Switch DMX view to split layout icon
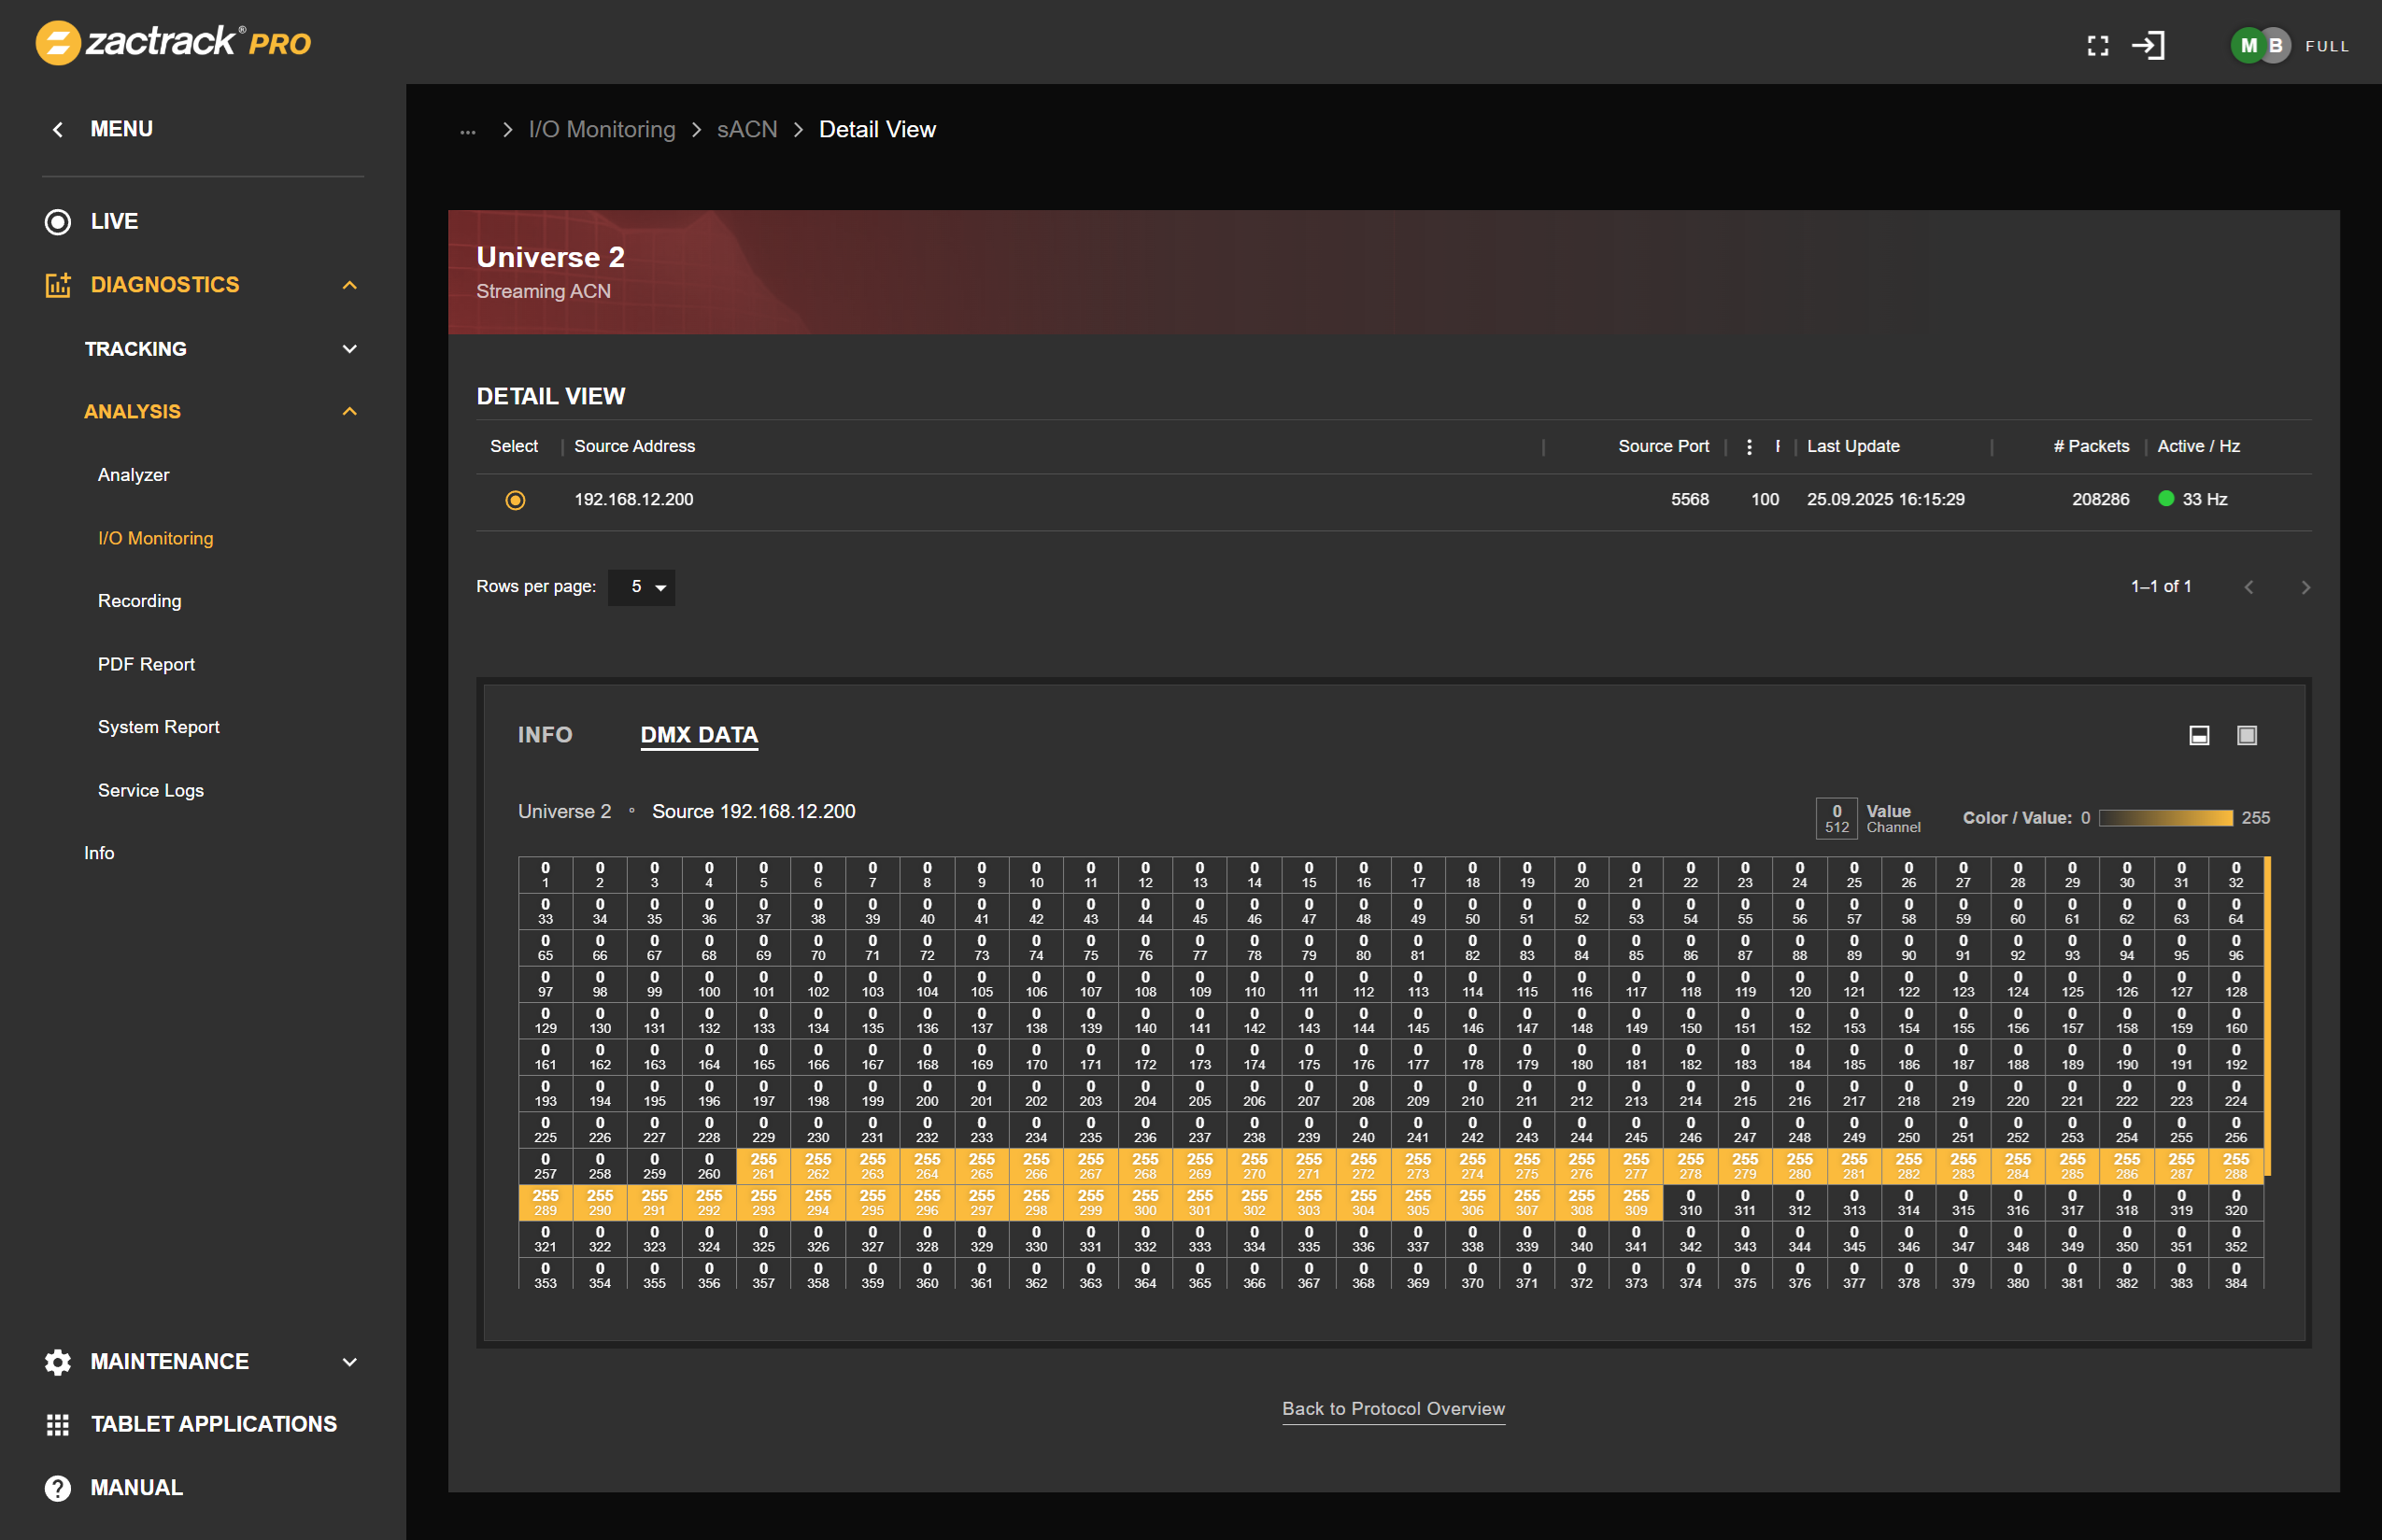This screenshot has width=2382, height=1540. pyautogui.click(x=2198, y=735)
